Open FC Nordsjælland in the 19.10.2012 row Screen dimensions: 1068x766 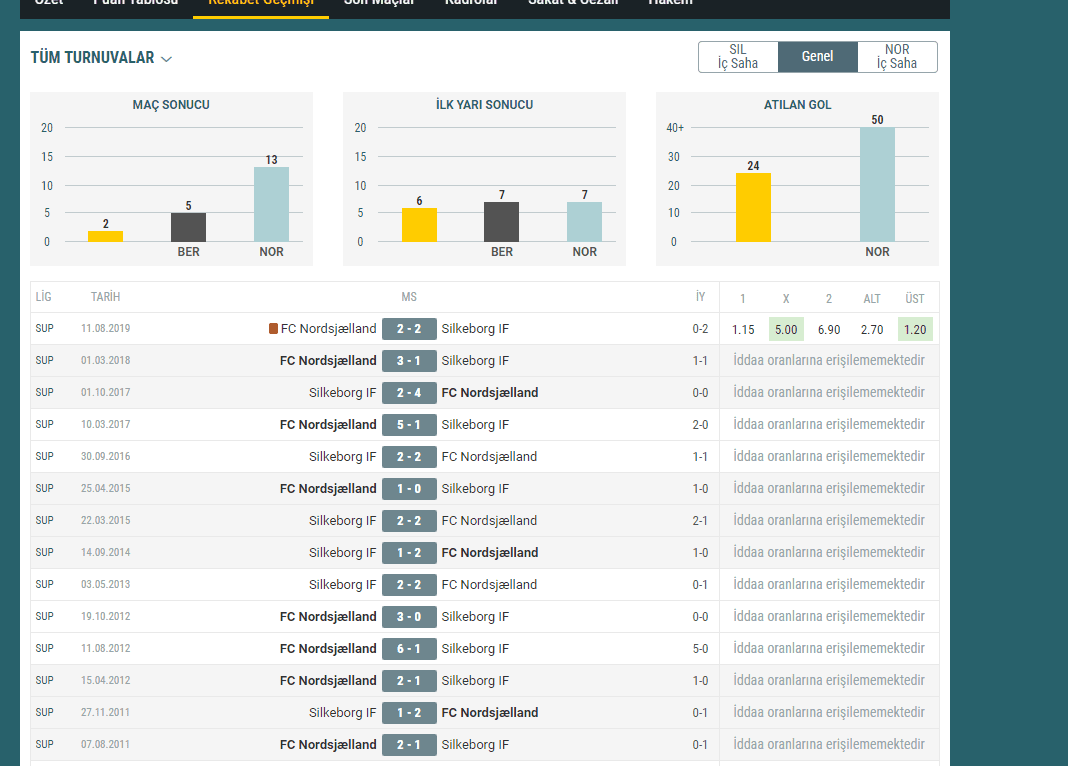pos(328,617)
